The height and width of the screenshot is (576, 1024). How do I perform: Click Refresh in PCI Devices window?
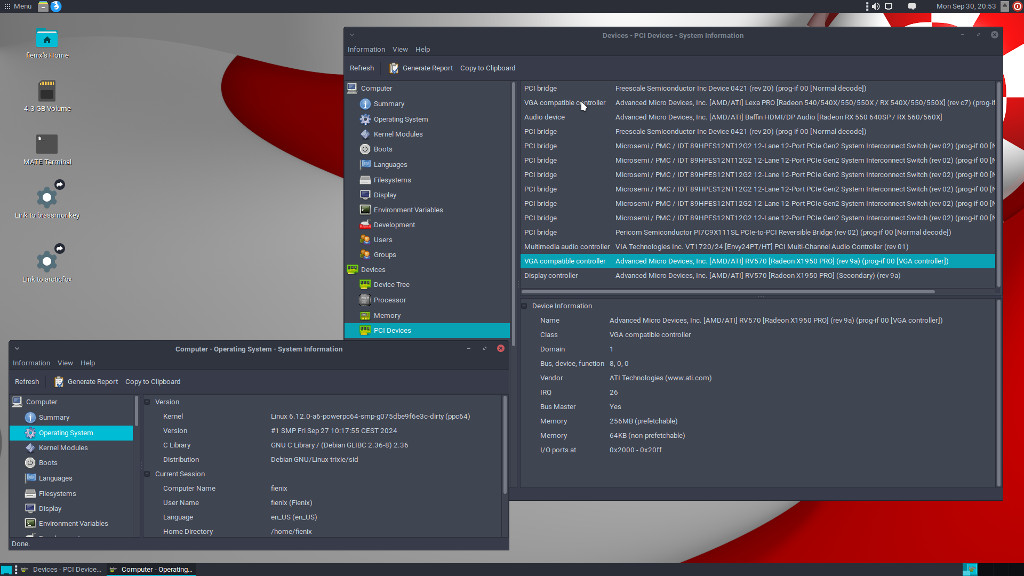tap(361, 68)
